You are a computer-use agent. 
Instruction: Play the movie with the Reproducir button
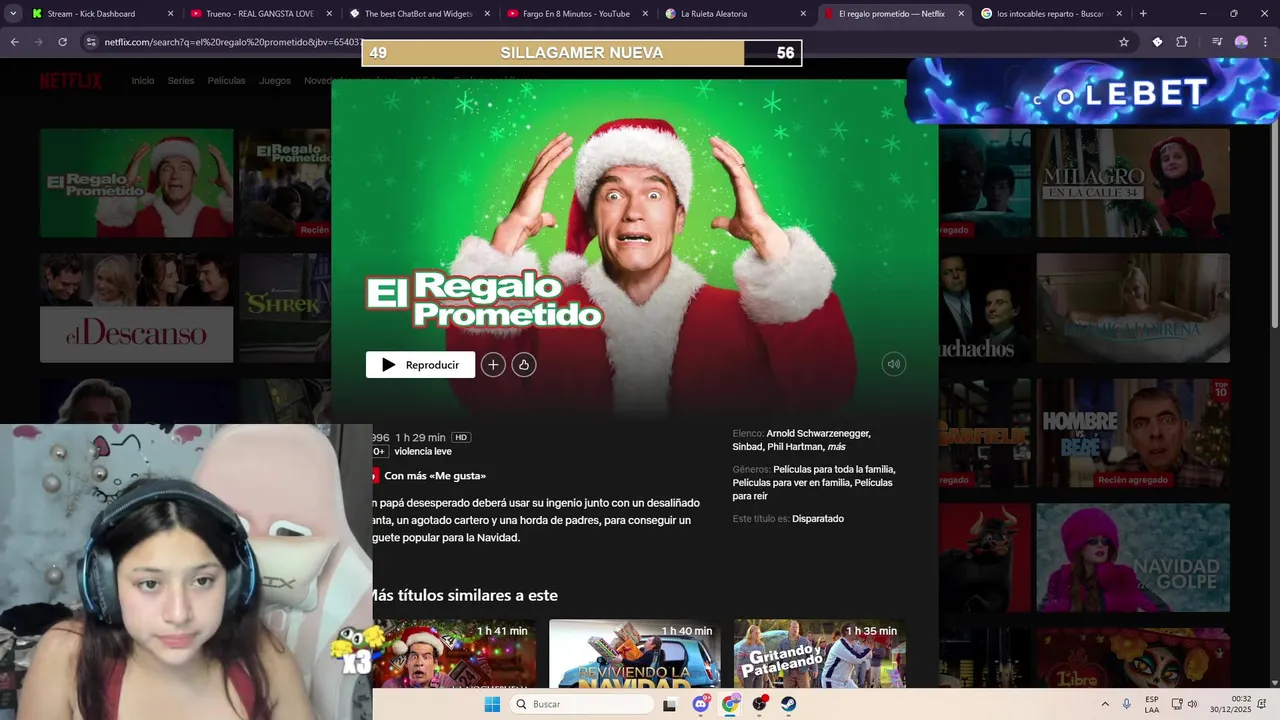(x=420, y=365)
